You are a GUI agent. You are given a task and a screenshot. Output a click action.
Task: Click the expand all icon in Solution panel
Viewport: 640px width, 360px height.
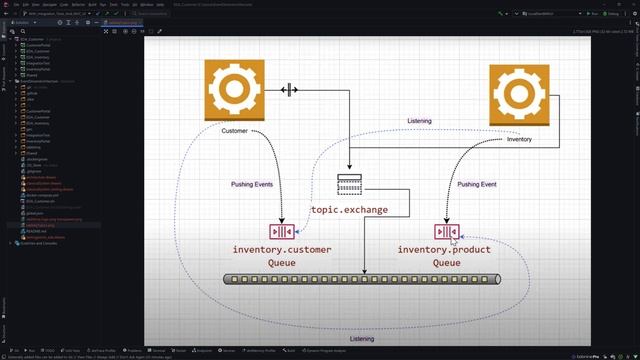point(68,22)
